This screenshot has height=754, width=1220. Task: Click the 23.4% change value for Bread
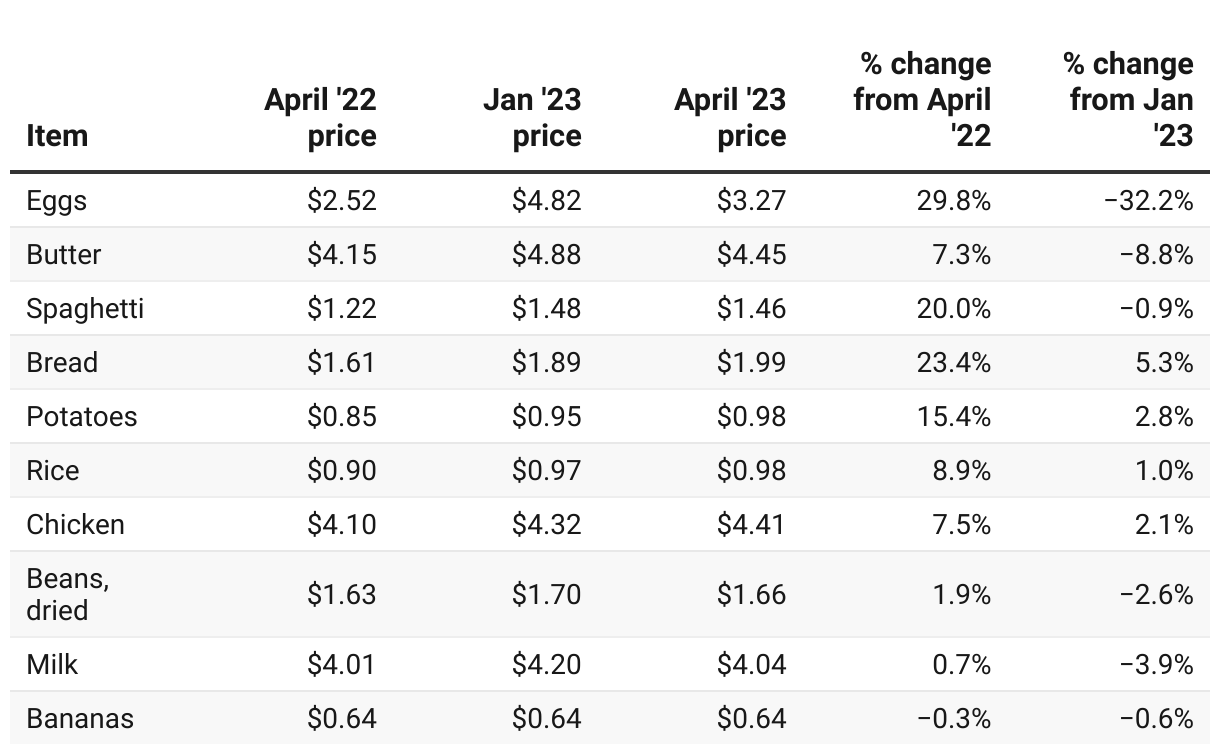tap(954, 363)
